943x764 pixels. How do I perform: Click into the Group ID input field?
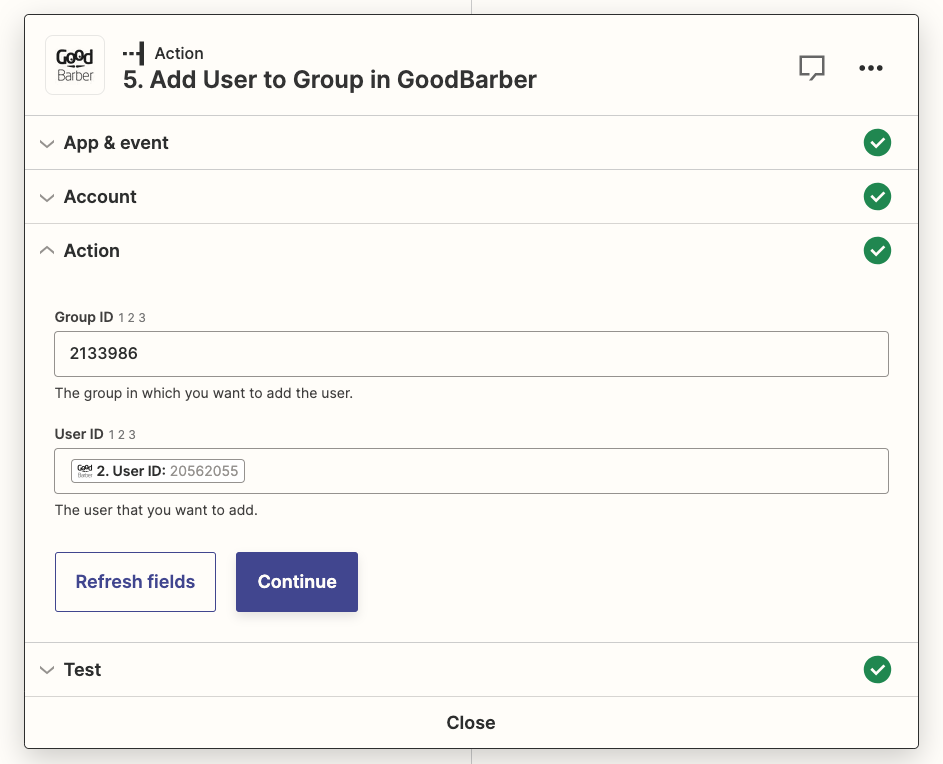pos(471,354)
